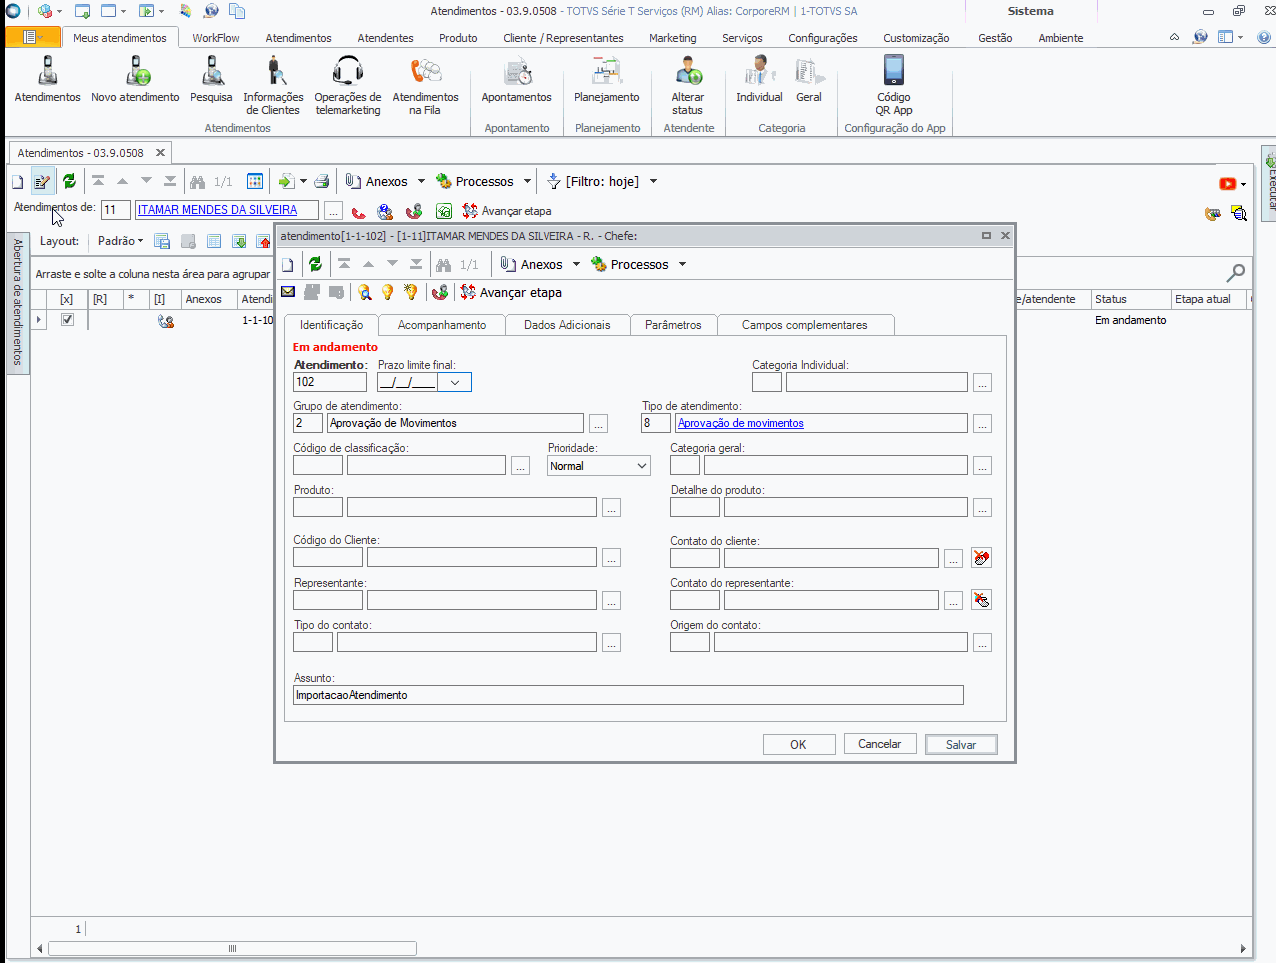Viewport: 1276px width, 963px height.
Task: Open Código QR App
Action: point(894,85)
